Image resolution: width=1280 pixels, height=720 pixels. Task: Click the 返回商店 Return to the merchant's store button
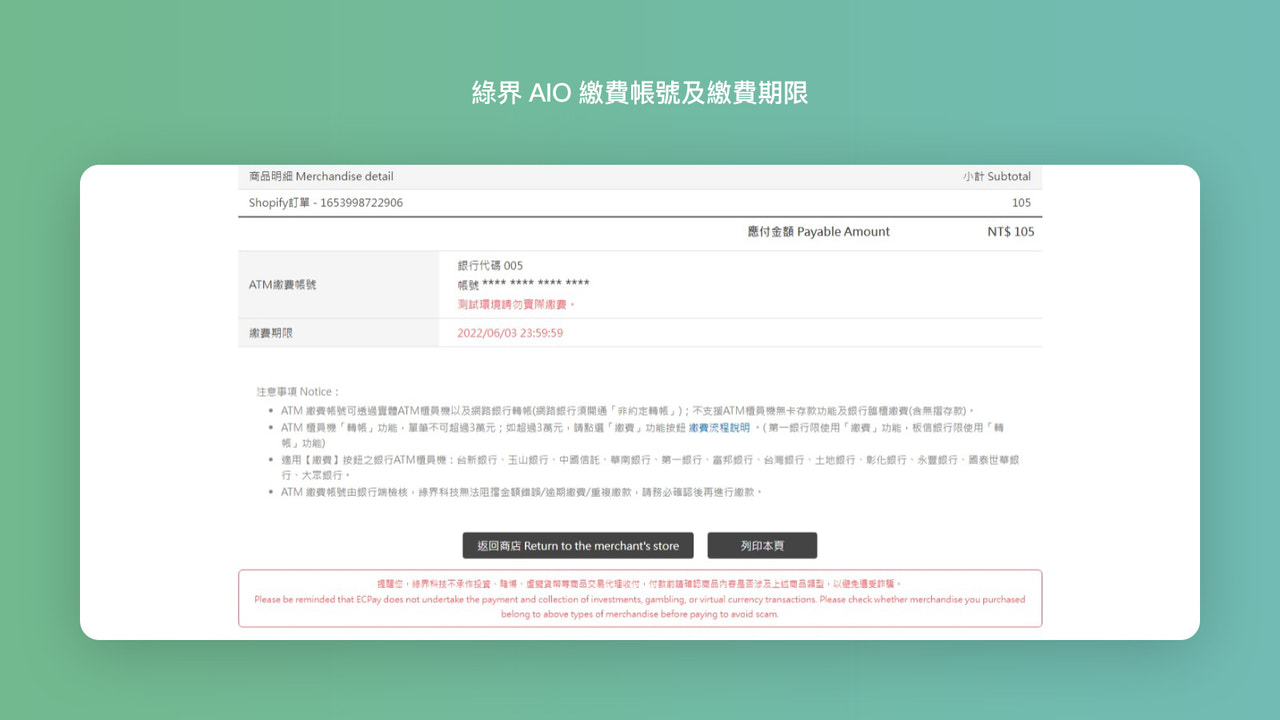[578, 545]
